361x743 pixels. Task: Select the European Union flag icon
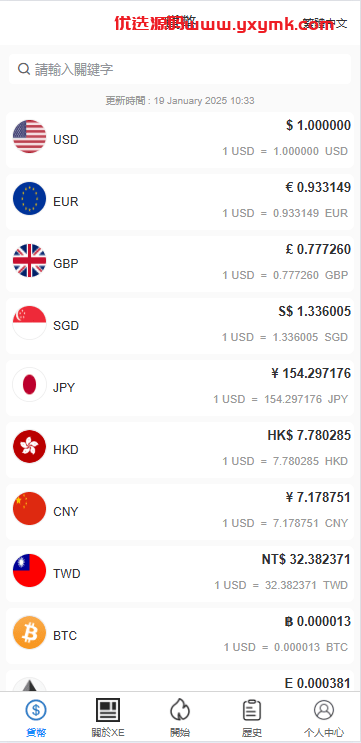click(29, 199)
